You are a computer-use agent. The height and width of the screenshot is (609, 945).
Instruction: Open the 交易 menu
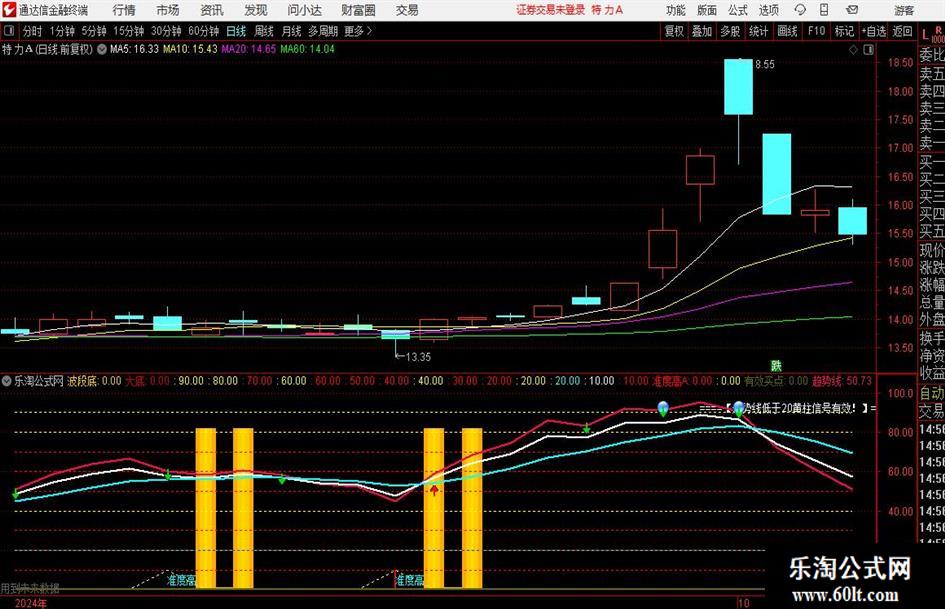(407, 10)
